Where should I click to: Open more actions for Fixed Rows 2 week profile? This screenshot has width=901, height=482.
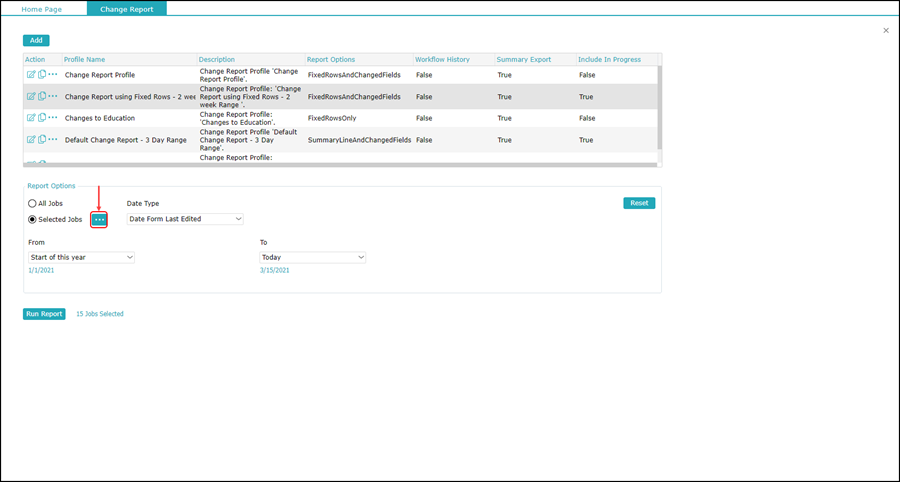click(53, 97)
